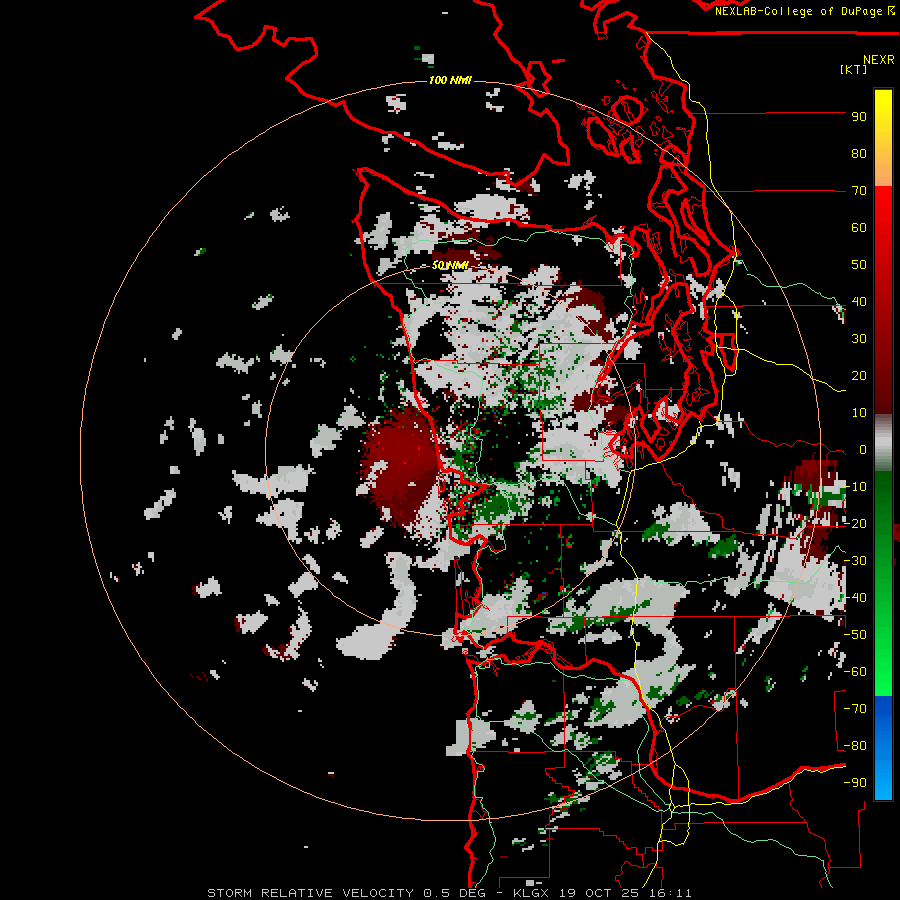Click the -30 value on velocity legend

coord(855,561)
